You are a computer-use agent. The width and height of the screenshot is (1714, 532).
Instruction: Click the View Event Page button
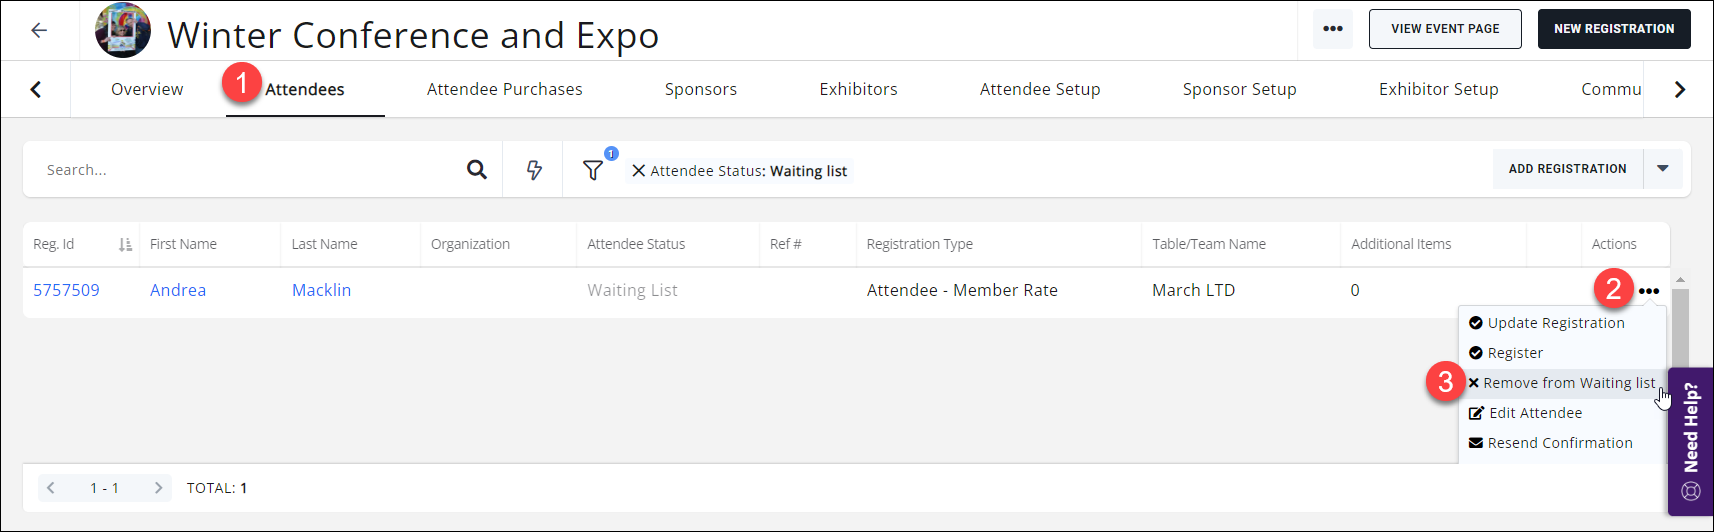point(1444,29)
